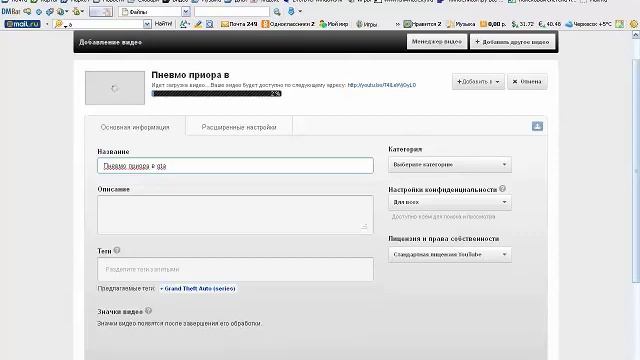Click the weather +5°C indicator

click(588, 24)
